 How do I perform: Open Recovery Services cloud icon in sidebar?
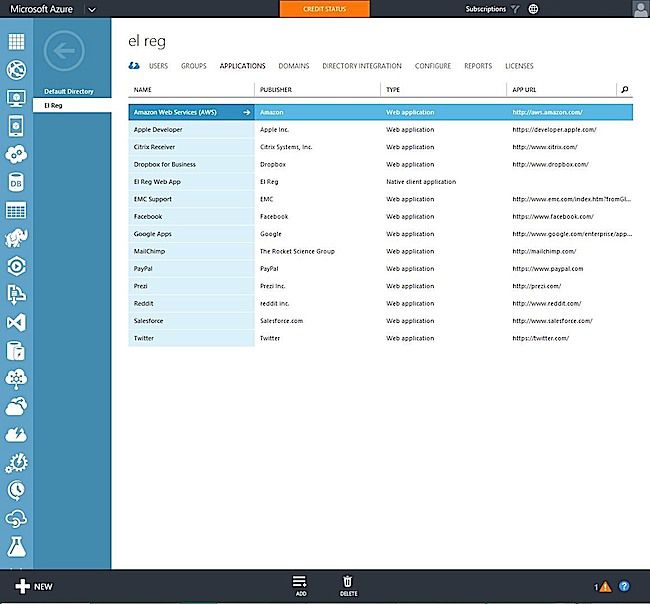pyautogui.click(x=16, y=407)
